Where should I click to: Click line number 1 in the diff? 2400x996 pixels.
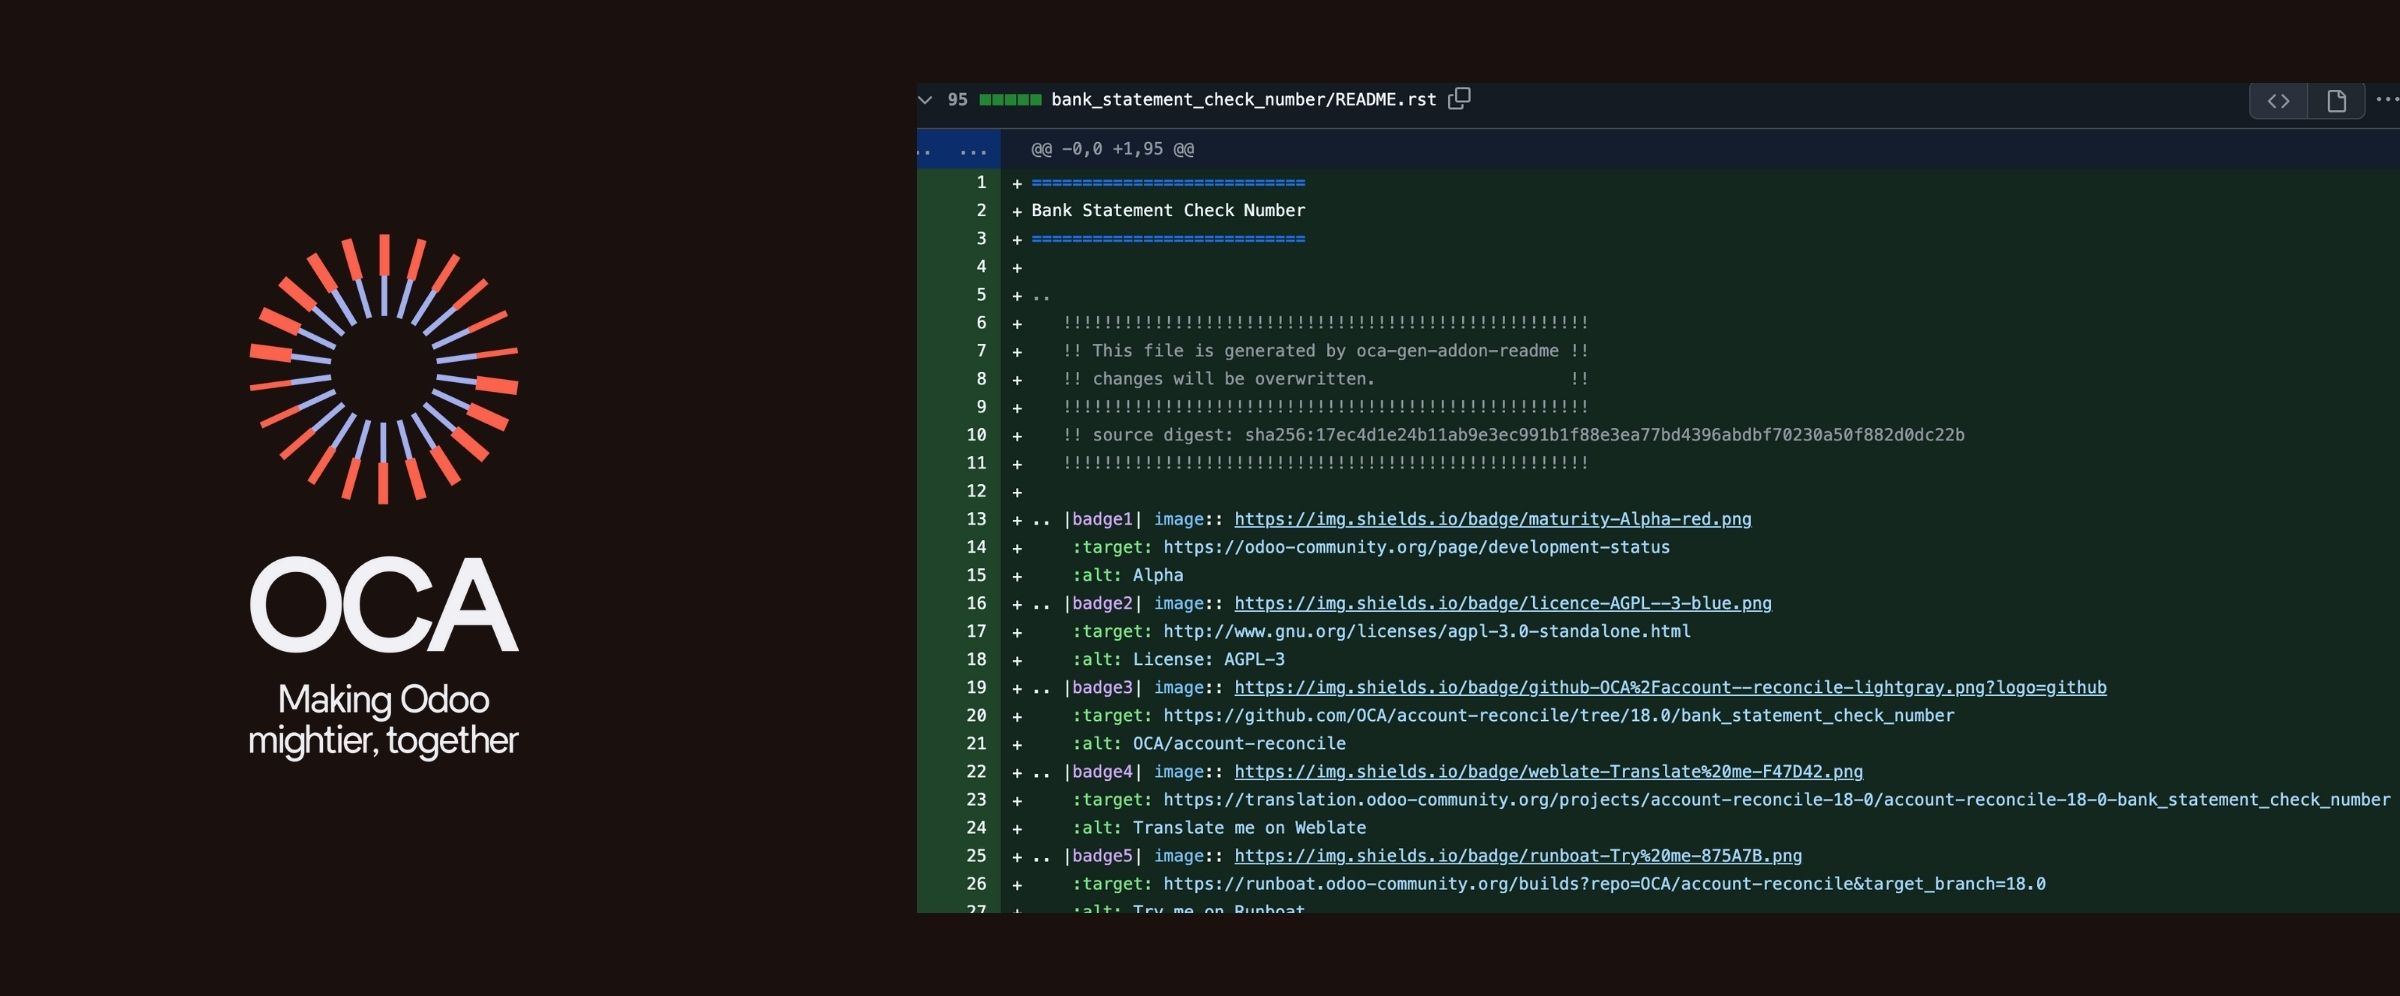[981, 182]
